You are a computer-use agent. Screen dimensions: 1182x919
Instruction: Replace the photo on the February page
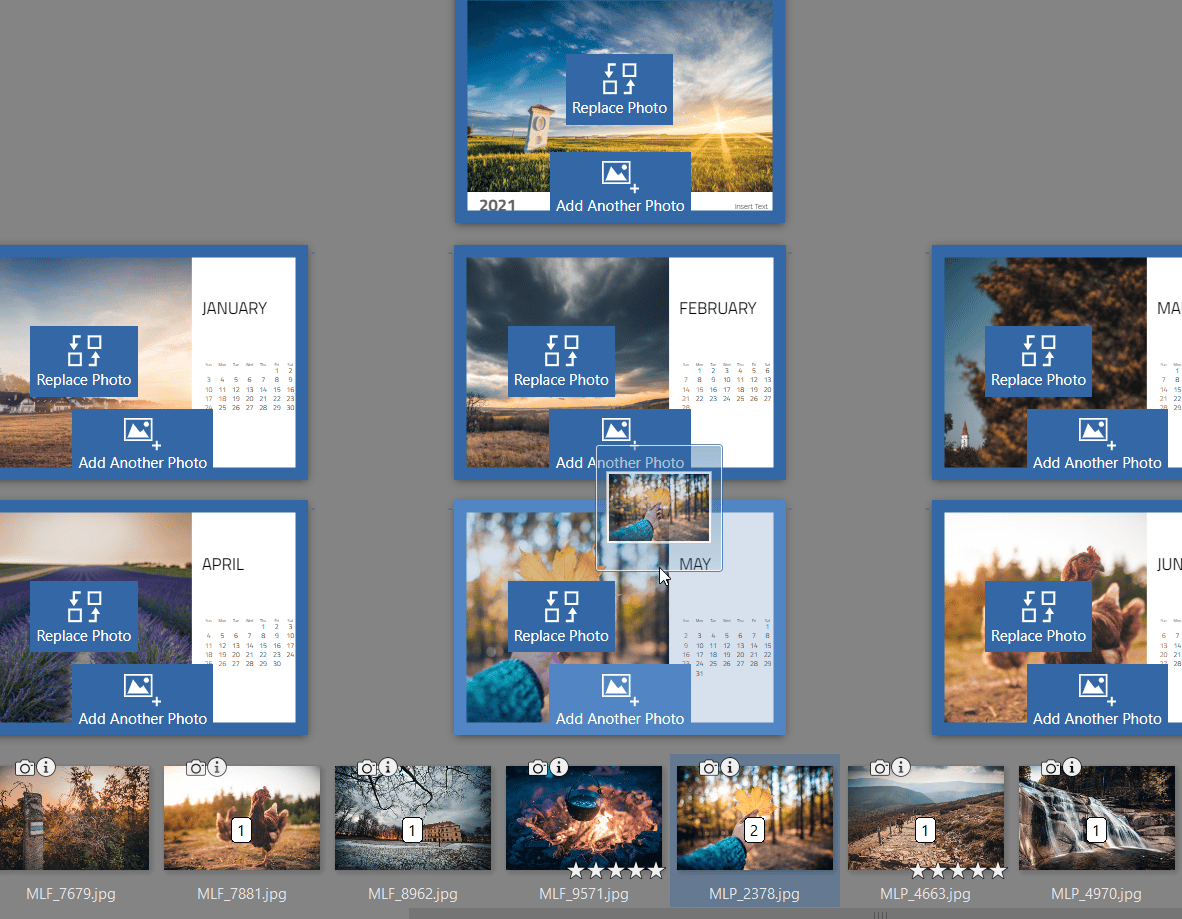point(561,361)
